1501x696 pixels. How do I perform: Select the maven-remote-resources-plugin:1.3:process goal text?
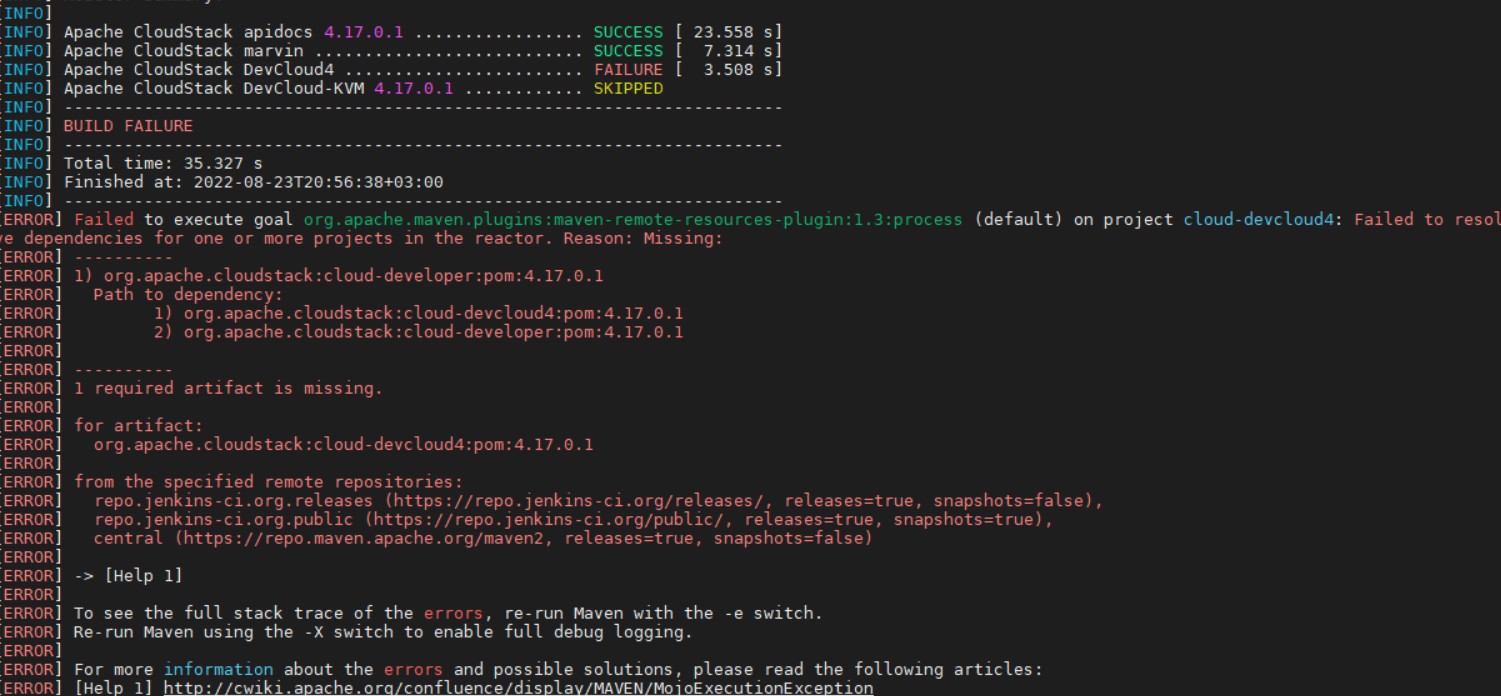pyautogui.click(x=633, y=220)
